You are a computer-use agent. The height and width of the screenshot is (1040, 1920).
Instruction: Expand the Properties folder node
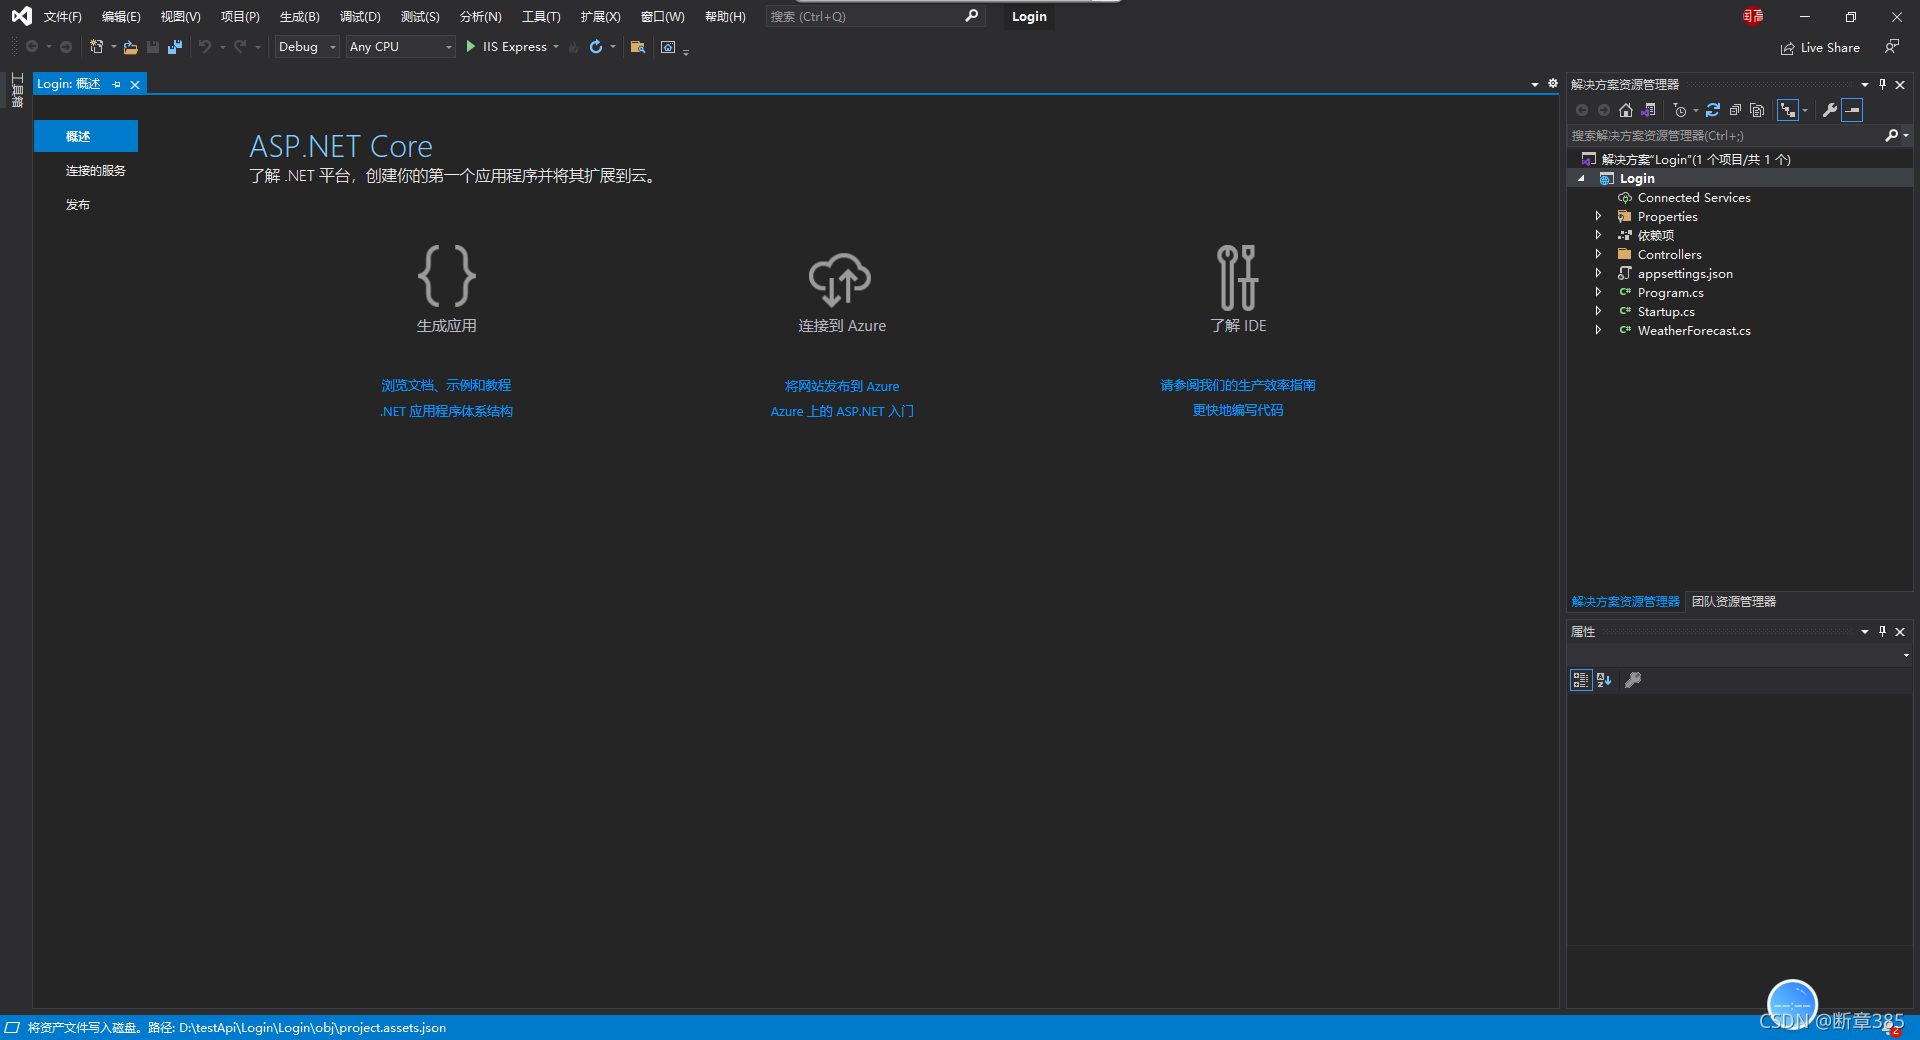tap(1598, 216)
